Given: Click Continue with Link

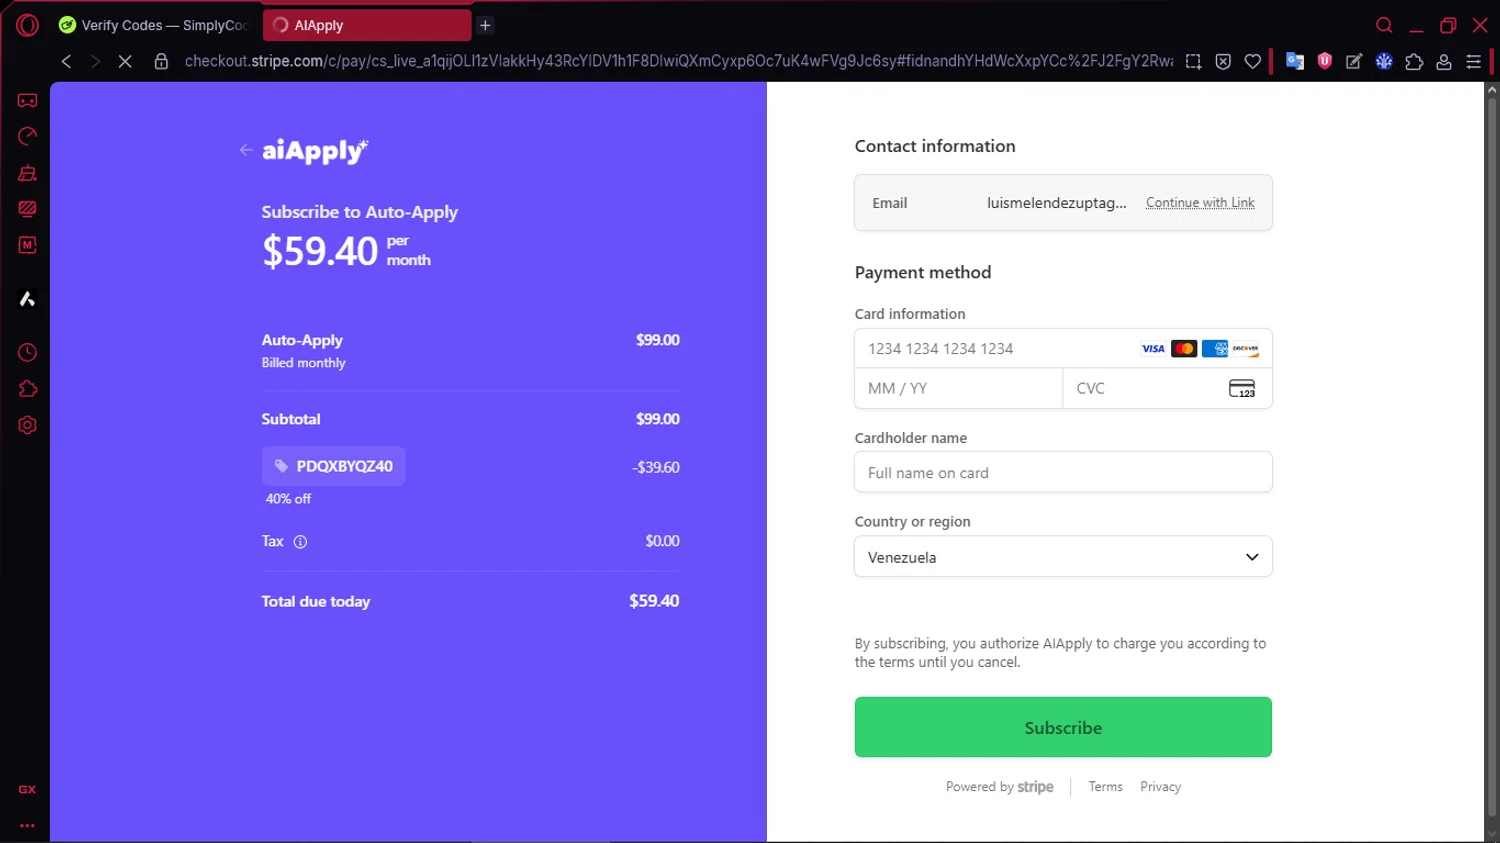Looking at the screenshot, I should click(1200, 202).
